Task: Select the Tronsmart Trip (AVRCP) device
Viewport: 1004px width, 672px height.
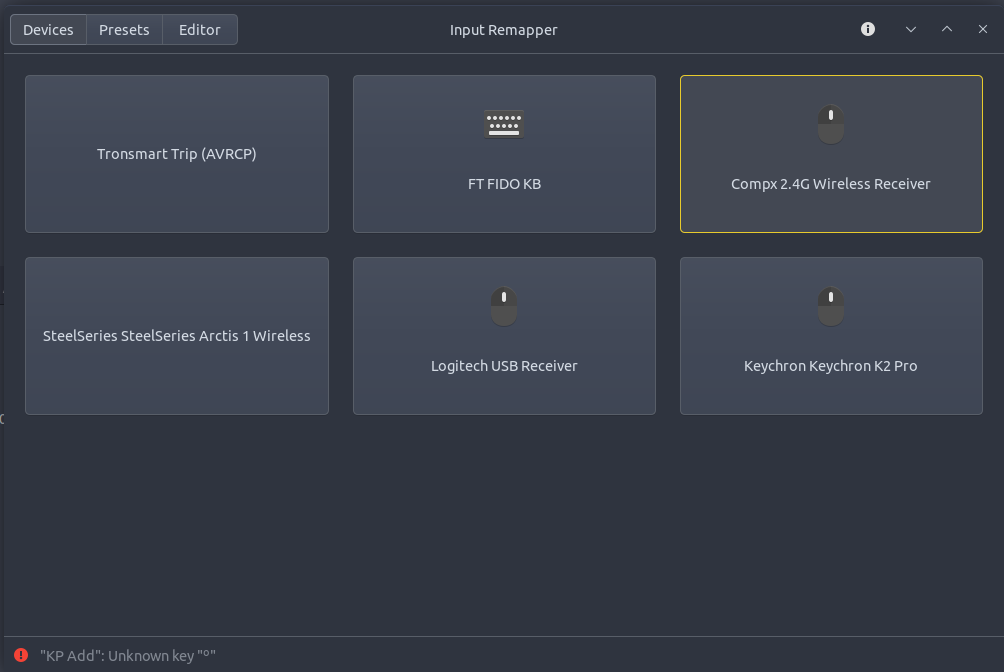Action: [x=177, y=154]
